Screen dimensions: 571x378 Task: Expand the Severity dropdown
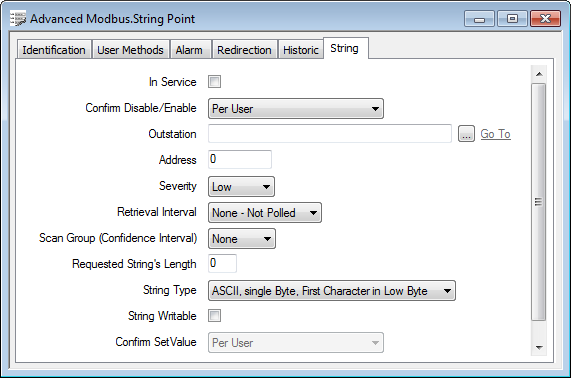(x=241, y=187)
